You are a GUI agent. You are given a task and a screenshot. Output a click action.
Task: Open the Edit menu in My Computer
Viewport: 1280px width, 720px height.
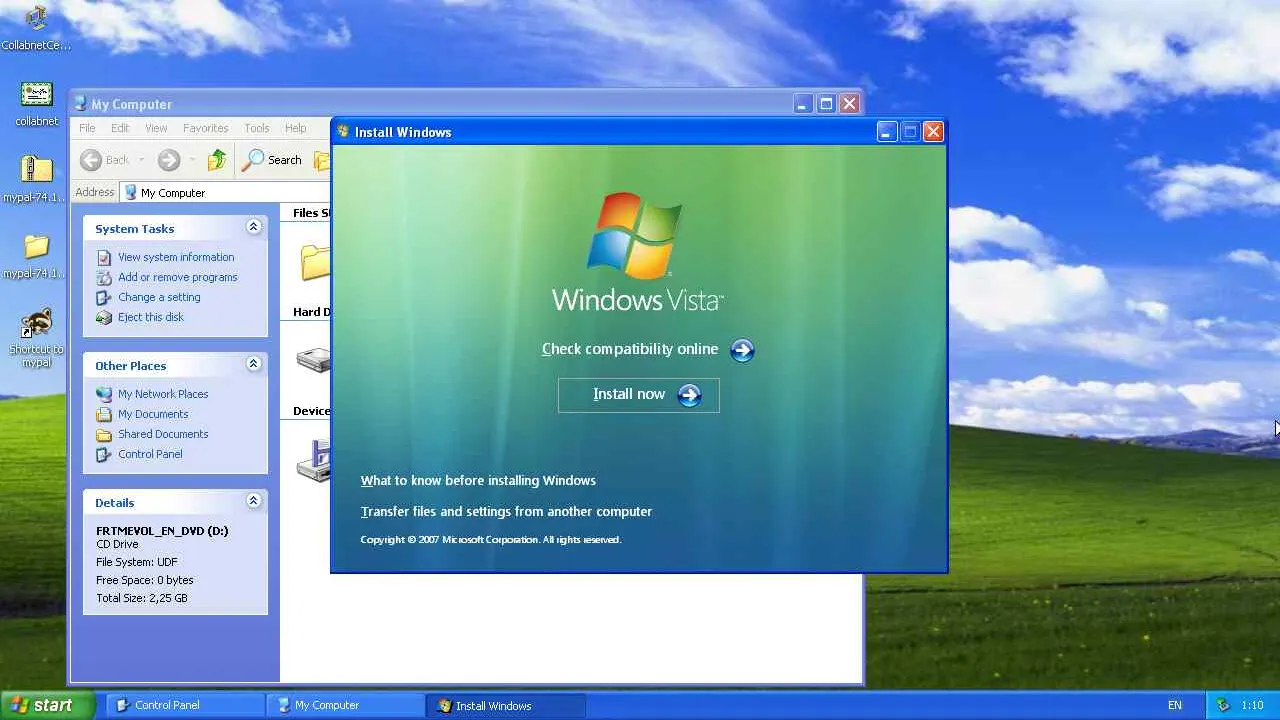coord(120,128)
